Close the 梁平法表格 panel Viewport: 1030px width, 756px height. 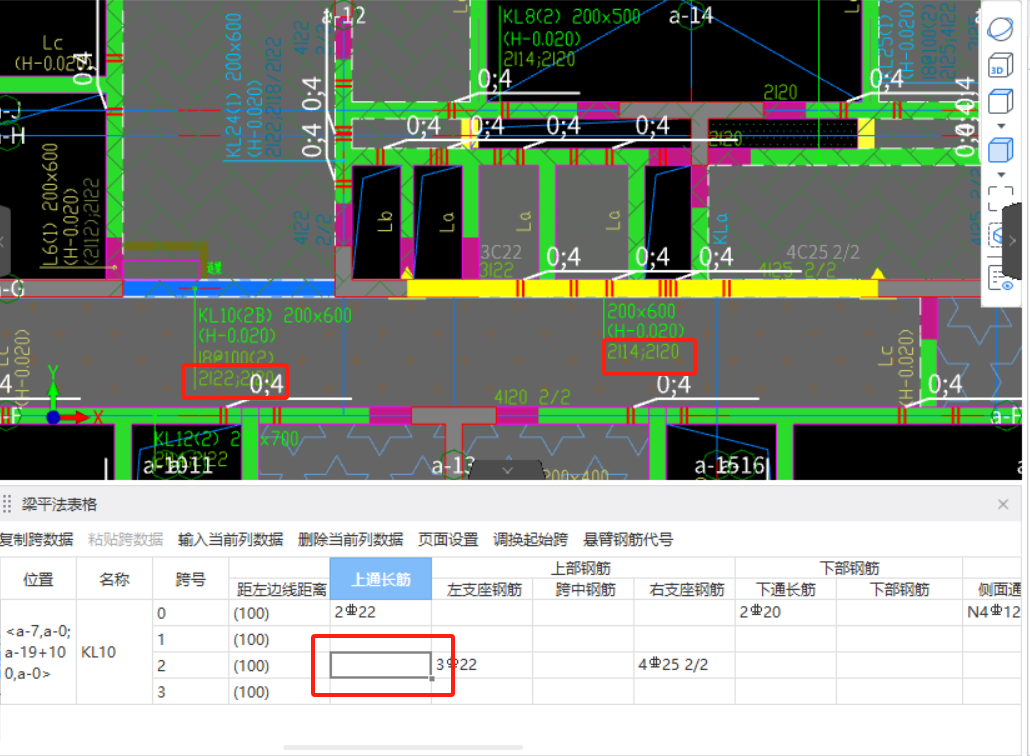(x=1003, y=504)
